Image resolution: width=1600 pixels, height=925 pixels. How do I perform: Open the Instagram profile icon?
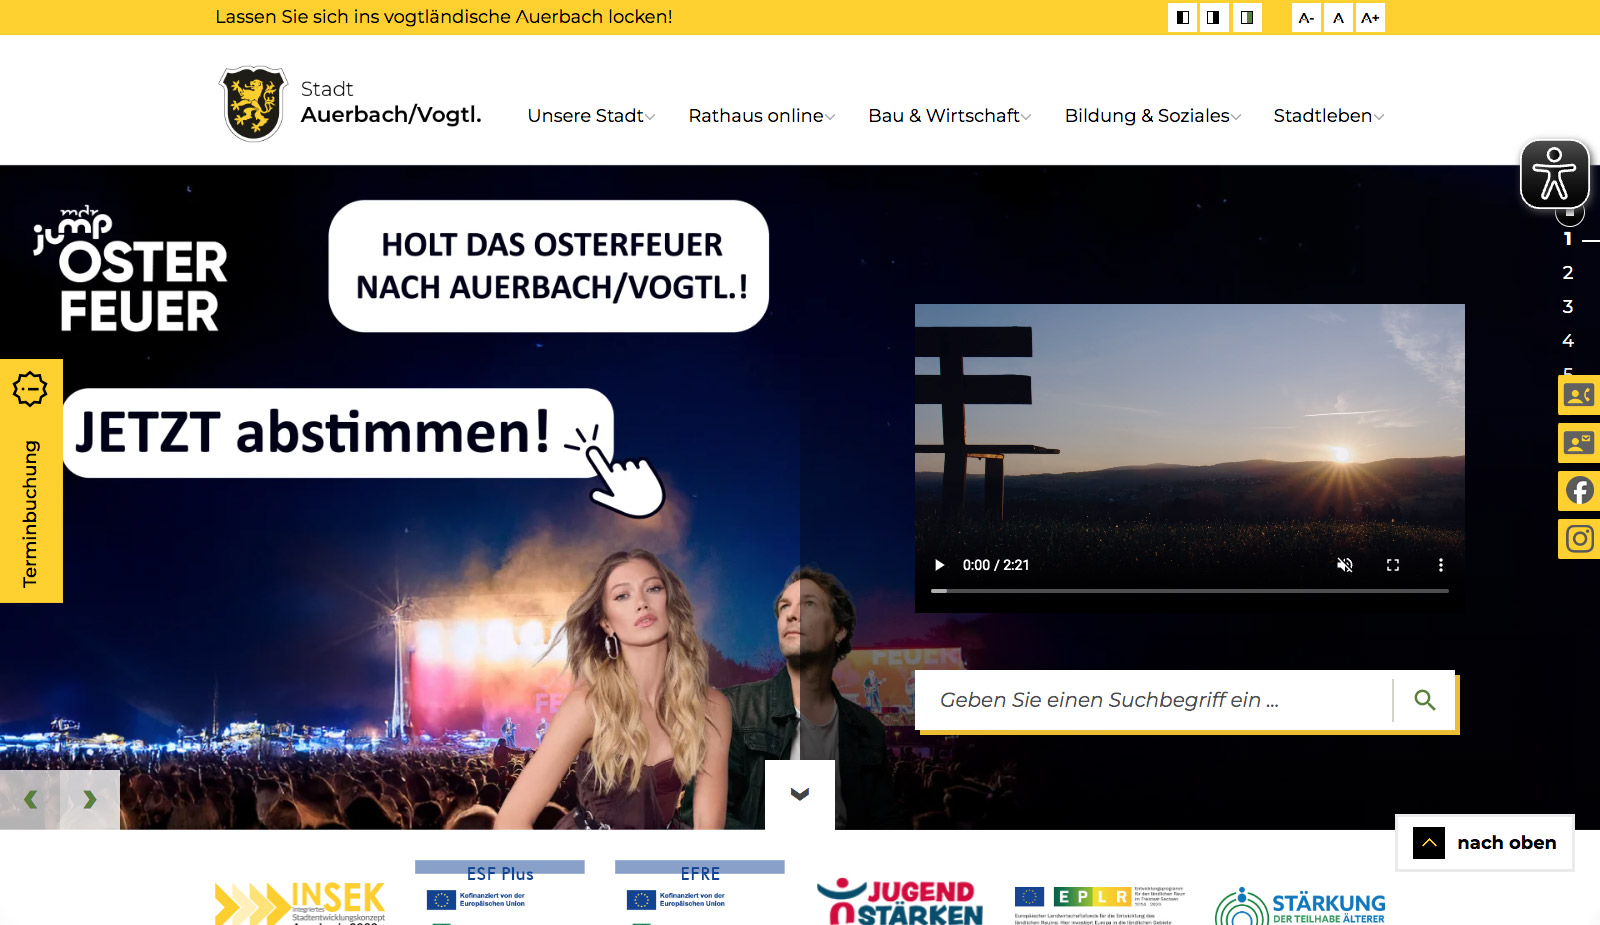pyautogui.click(x=1579, y=539)
